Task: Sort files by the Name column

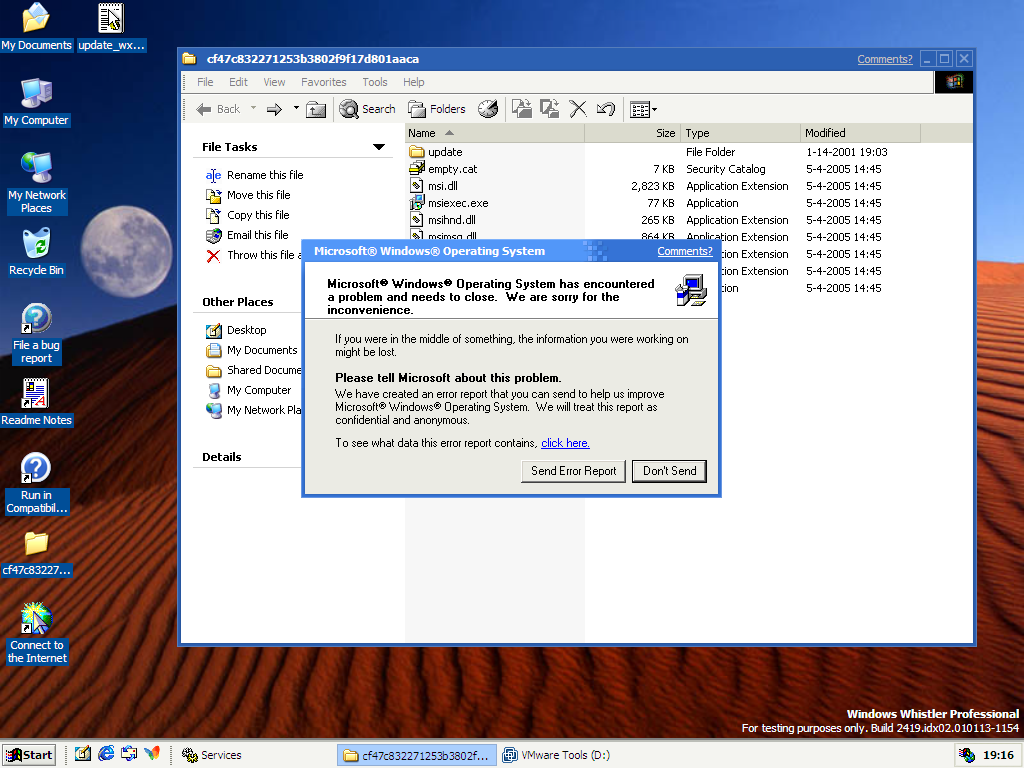Action: coord(494,133)
